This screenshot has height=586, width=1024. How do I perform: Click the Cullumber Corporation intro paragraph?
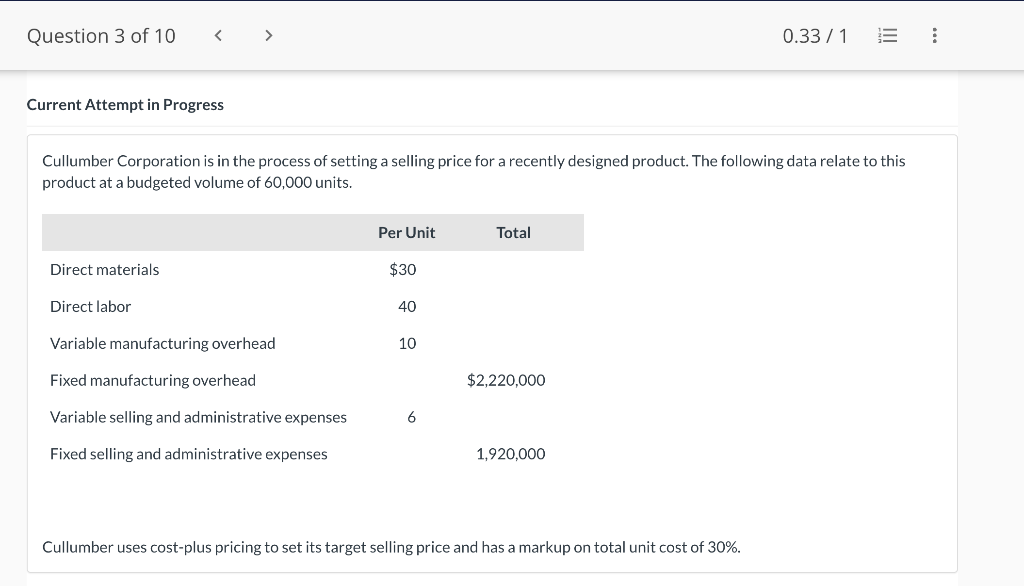tap(473, 172)
